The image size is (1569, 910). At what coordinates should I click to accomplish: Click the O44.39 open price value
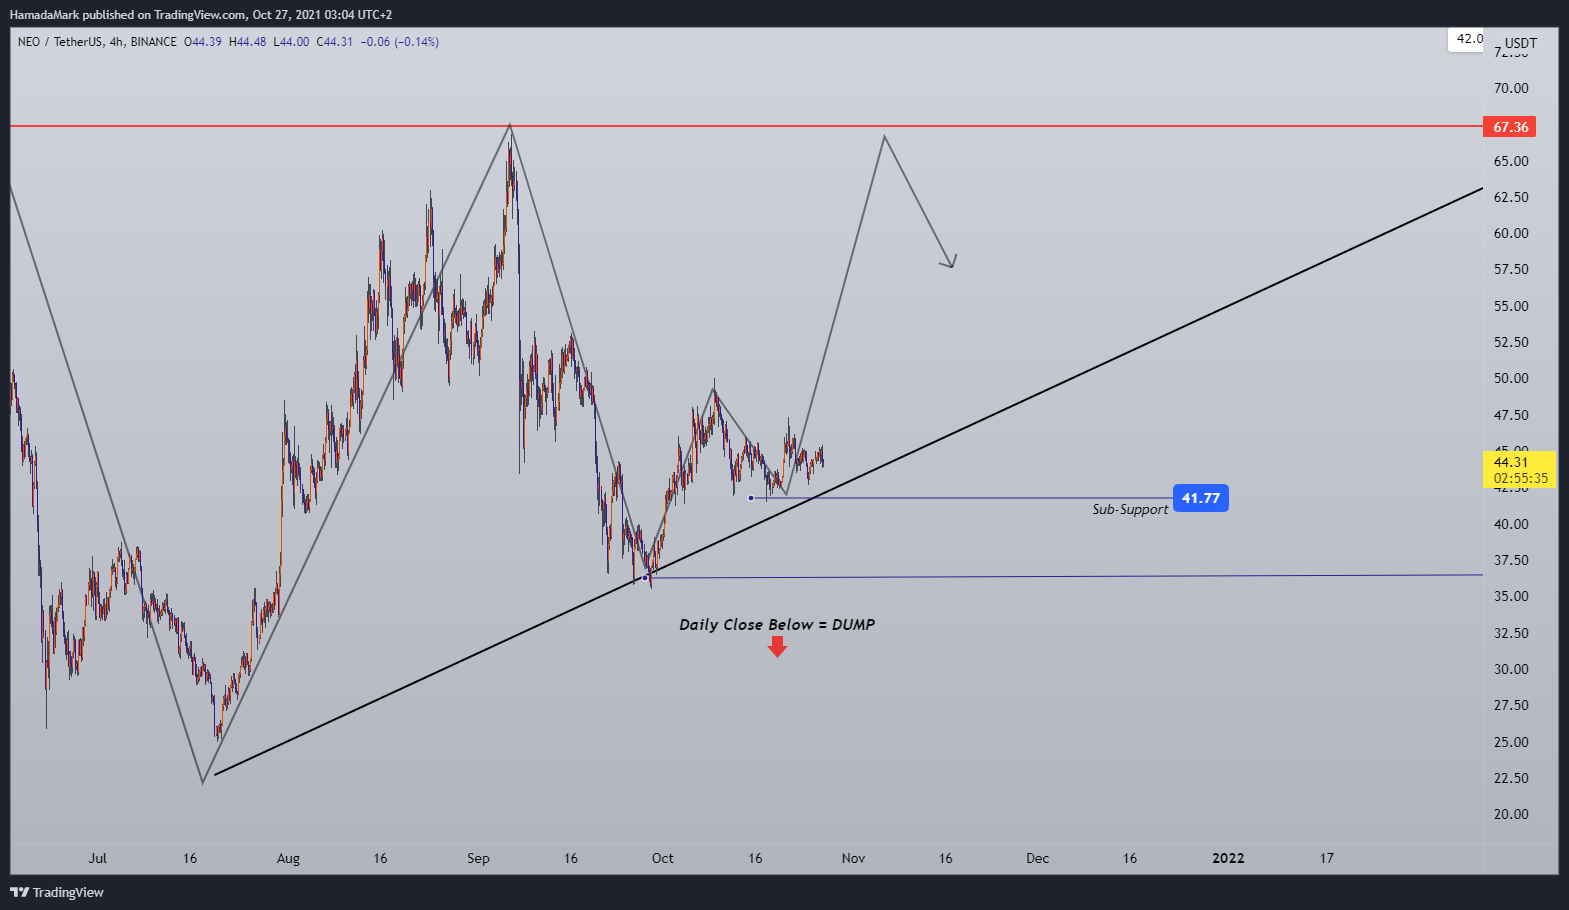[203, 42]
